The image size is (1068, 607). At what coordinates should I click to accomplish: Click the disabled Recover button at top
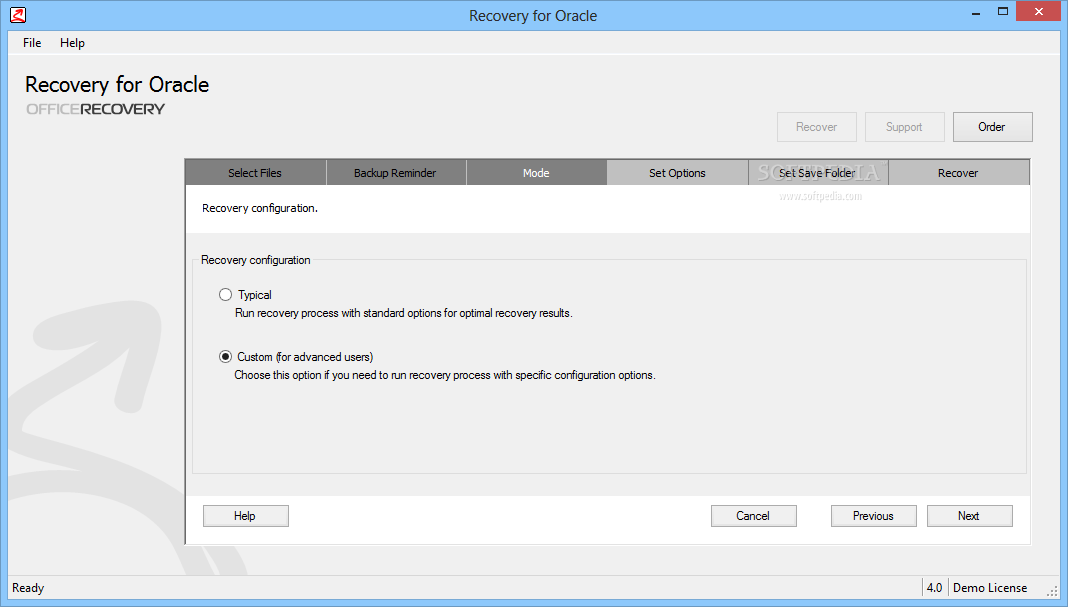(x=817, y=127)
